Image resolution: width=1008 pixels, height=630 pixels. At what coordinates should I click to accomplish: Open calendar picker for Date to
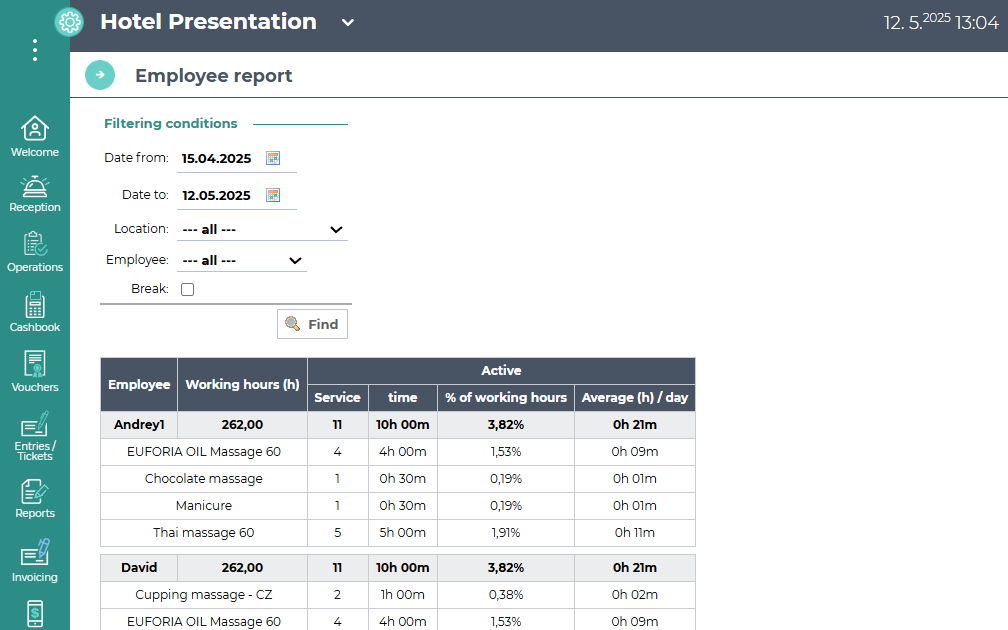(273, 195)
